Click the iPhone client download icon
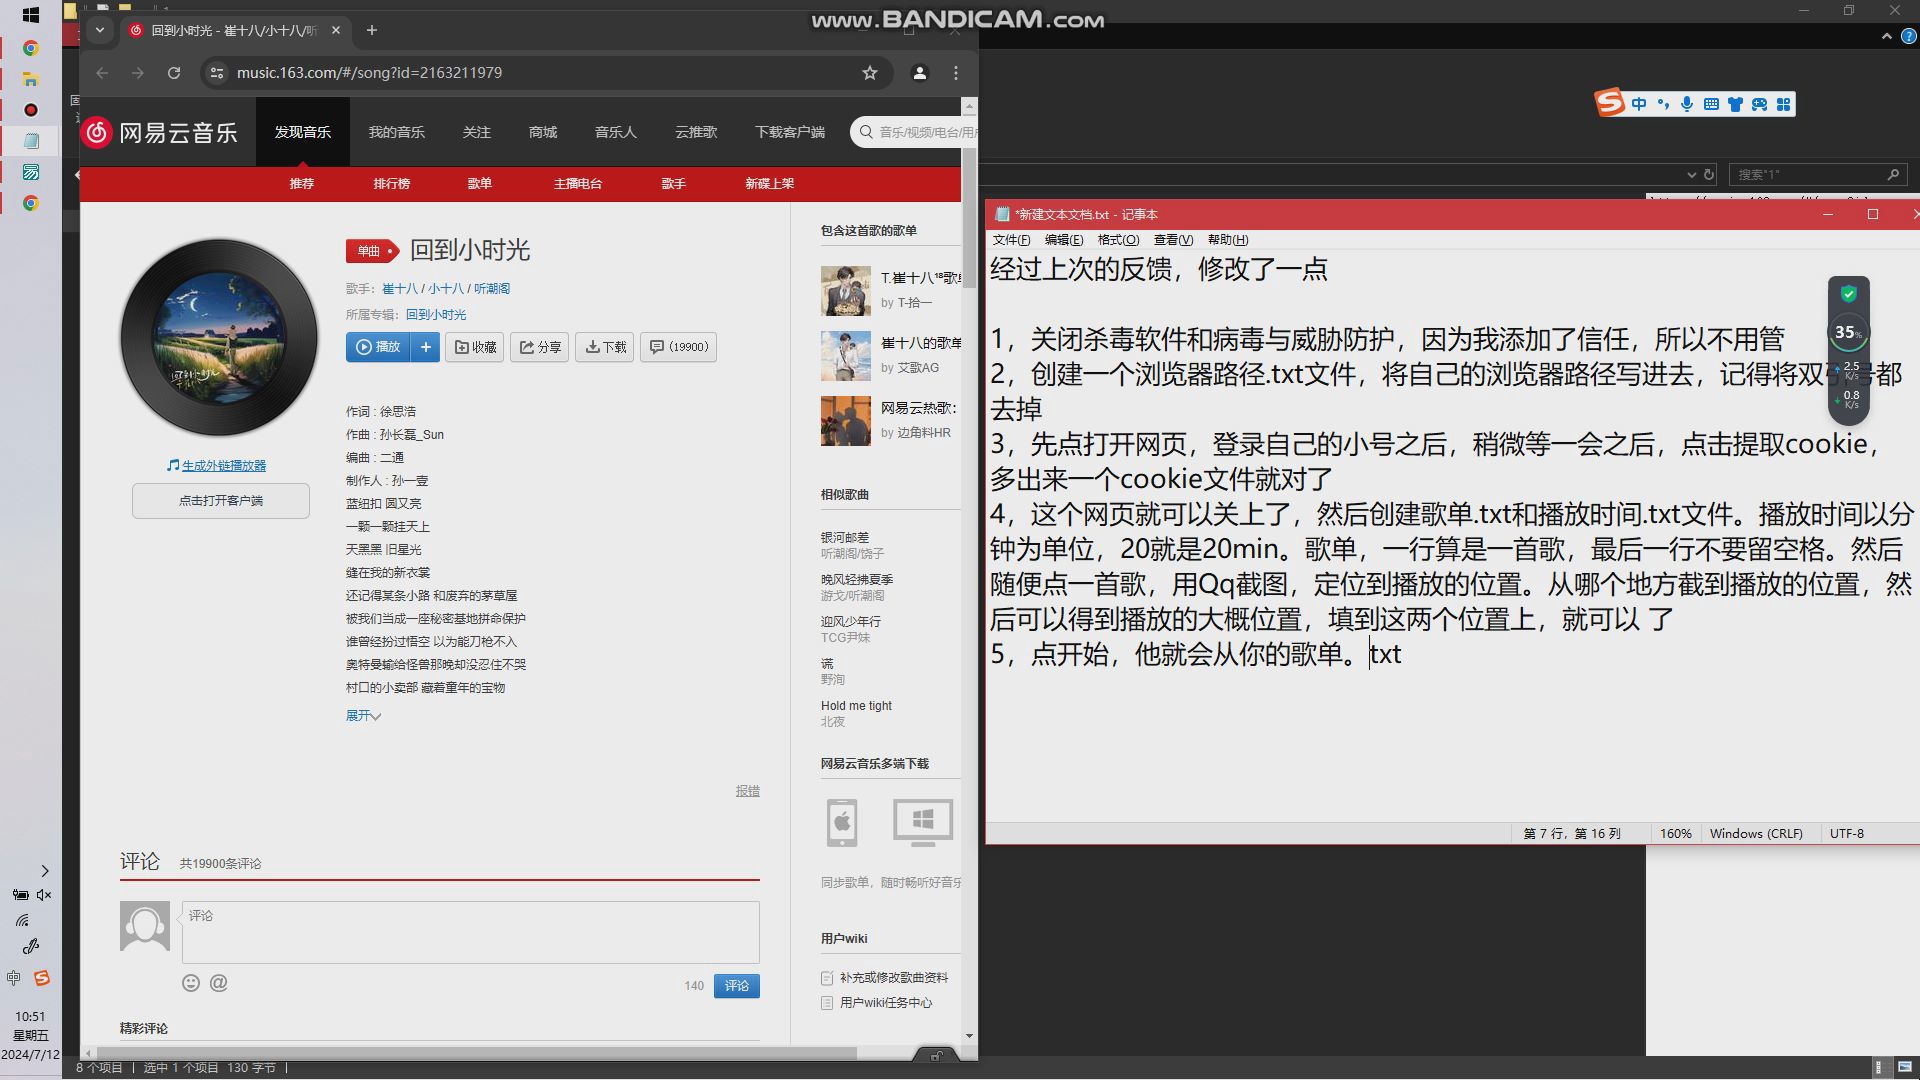 click(x=842, y=823)
